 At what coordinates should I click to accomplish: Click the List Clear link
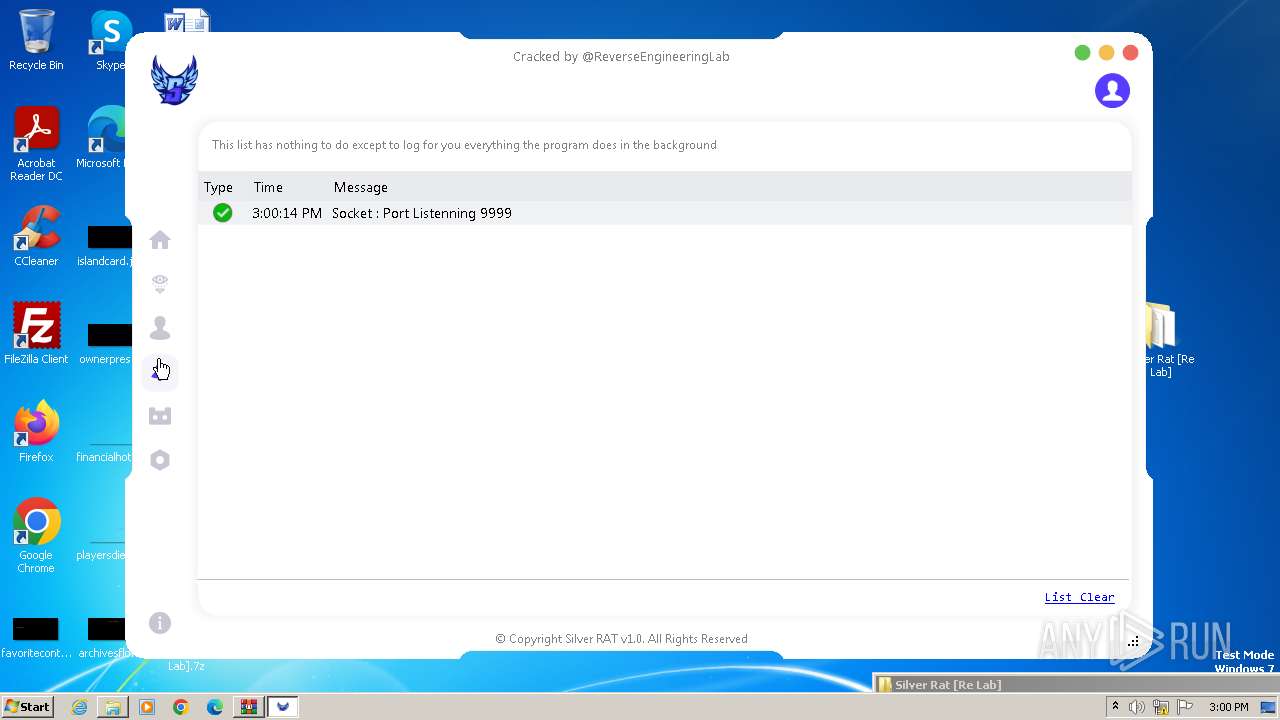[1079, 597]
